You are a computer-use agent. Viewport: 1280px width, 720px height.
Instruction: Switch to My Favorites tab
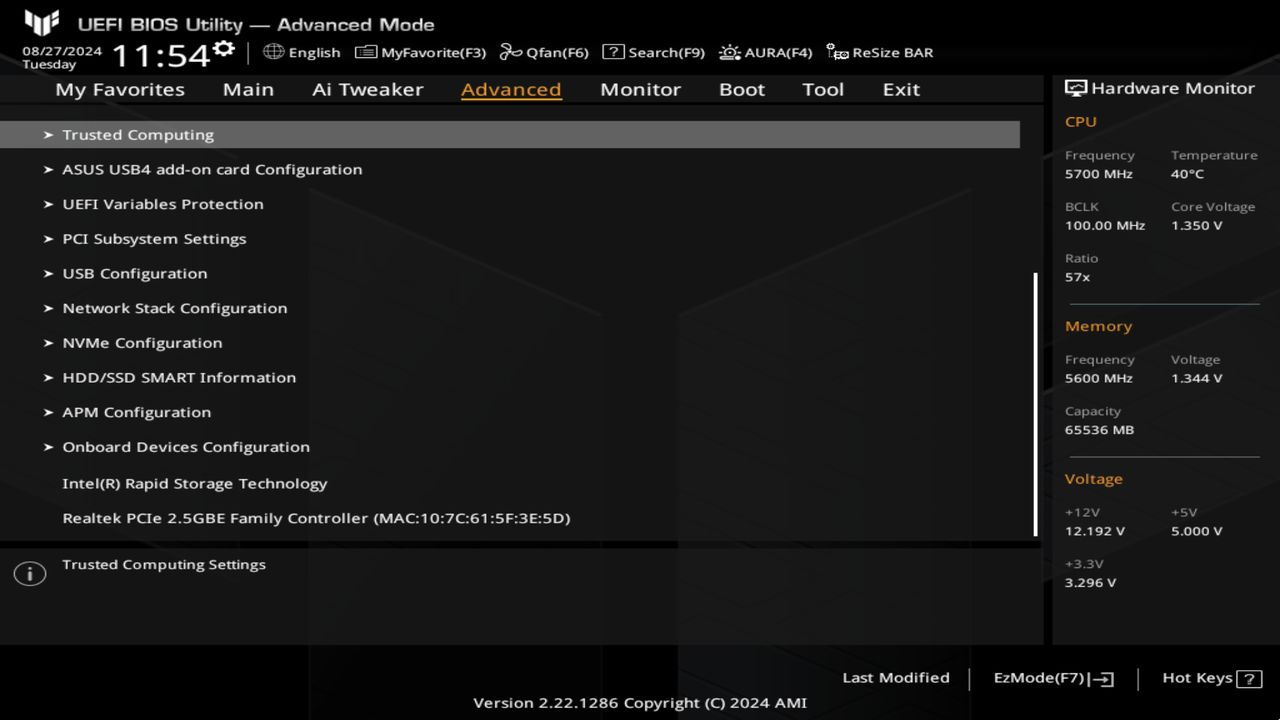(x=120, y=90)
